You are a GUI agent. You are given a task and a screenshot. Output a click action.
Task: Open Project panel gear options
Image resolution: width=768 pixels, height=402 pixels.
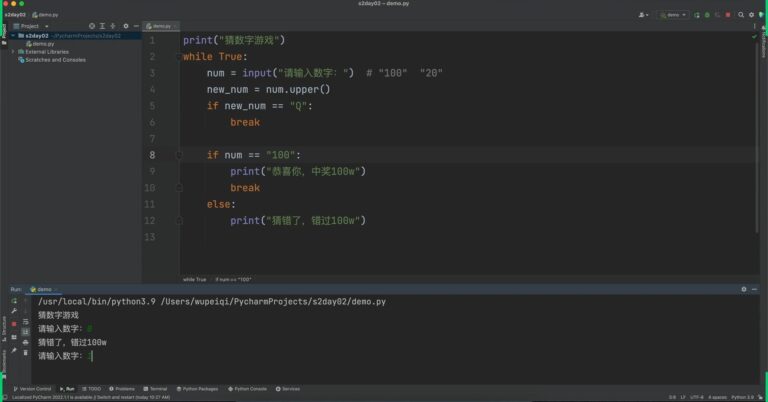[126, 26]
